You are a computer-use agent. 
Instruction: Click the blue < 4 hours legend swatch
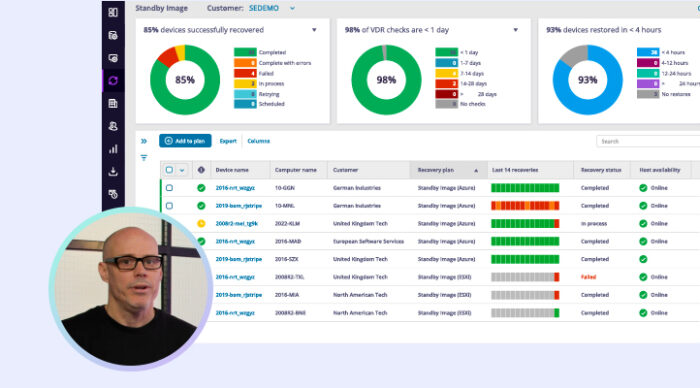coord(648,52)
